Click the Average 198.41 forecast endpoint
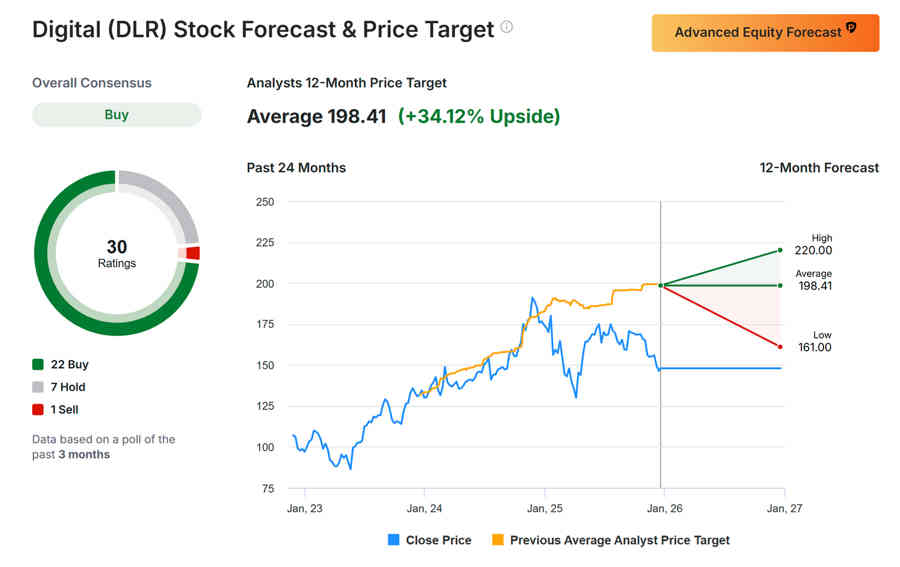The height and width of the screenshot is (567, 900). pos(780,285)
